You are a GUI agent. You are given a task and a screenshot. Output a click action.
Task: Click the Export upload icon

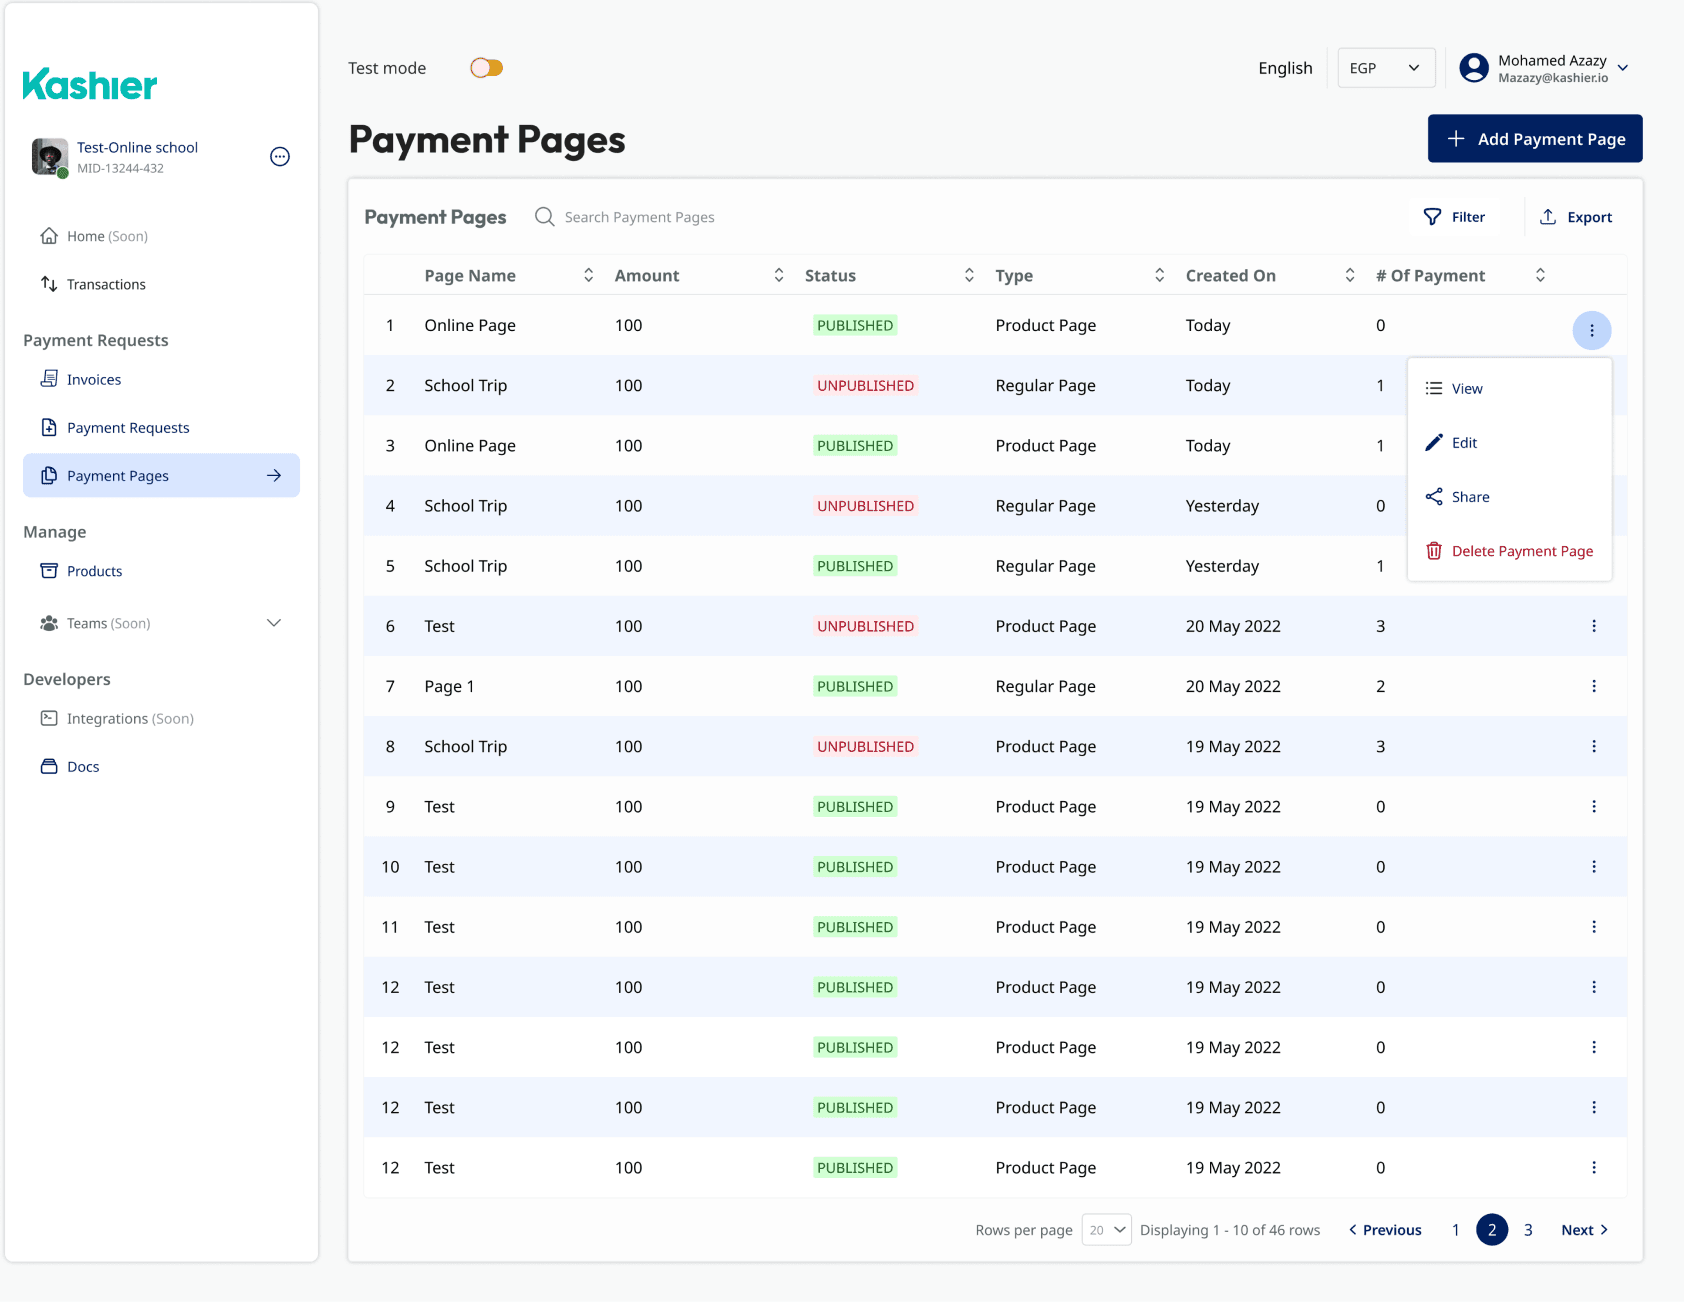(x=1547, y=217)
